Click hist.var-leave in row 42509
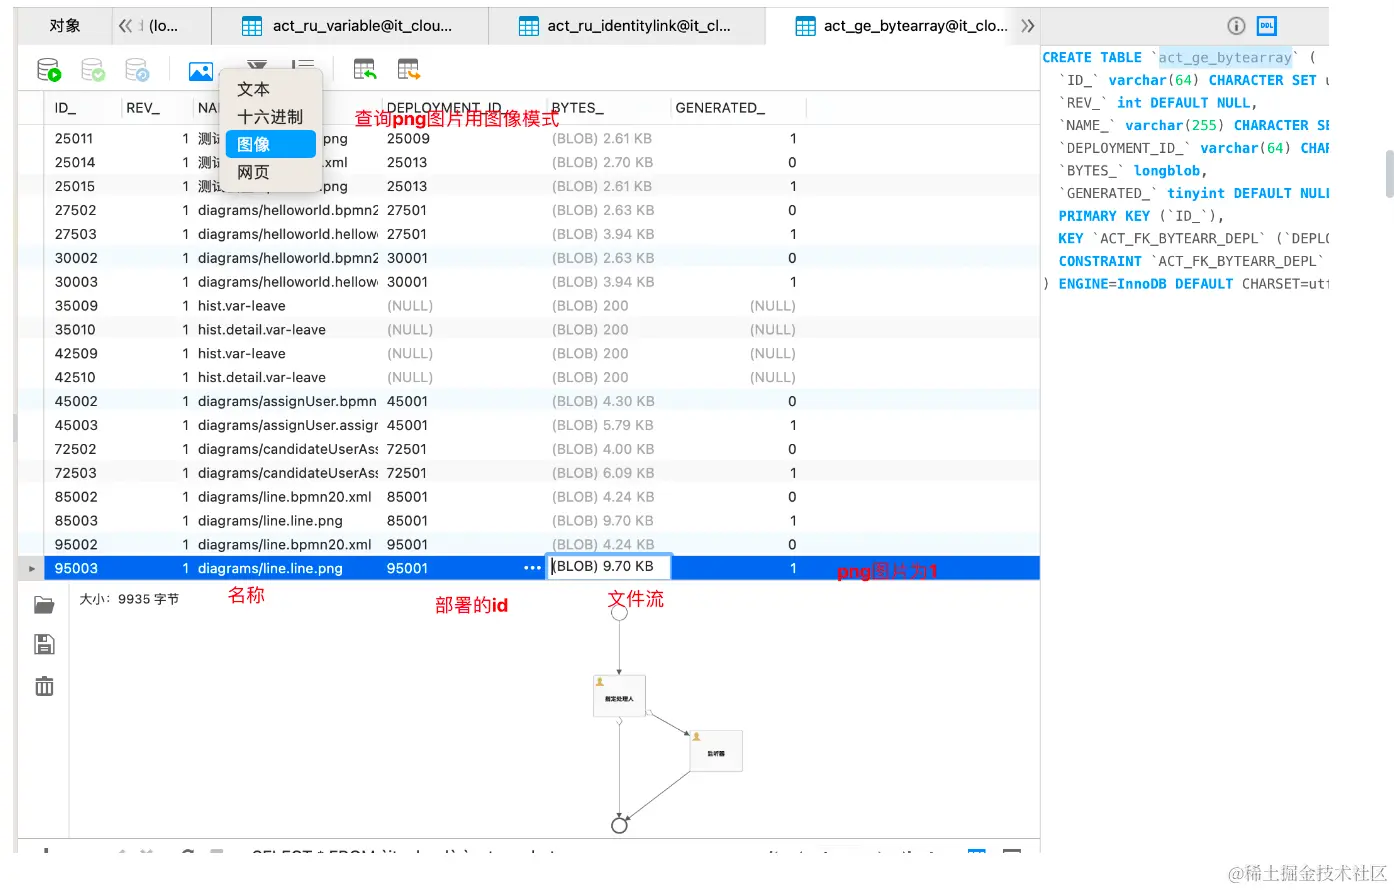1394x890 pixels. point(241,354)
